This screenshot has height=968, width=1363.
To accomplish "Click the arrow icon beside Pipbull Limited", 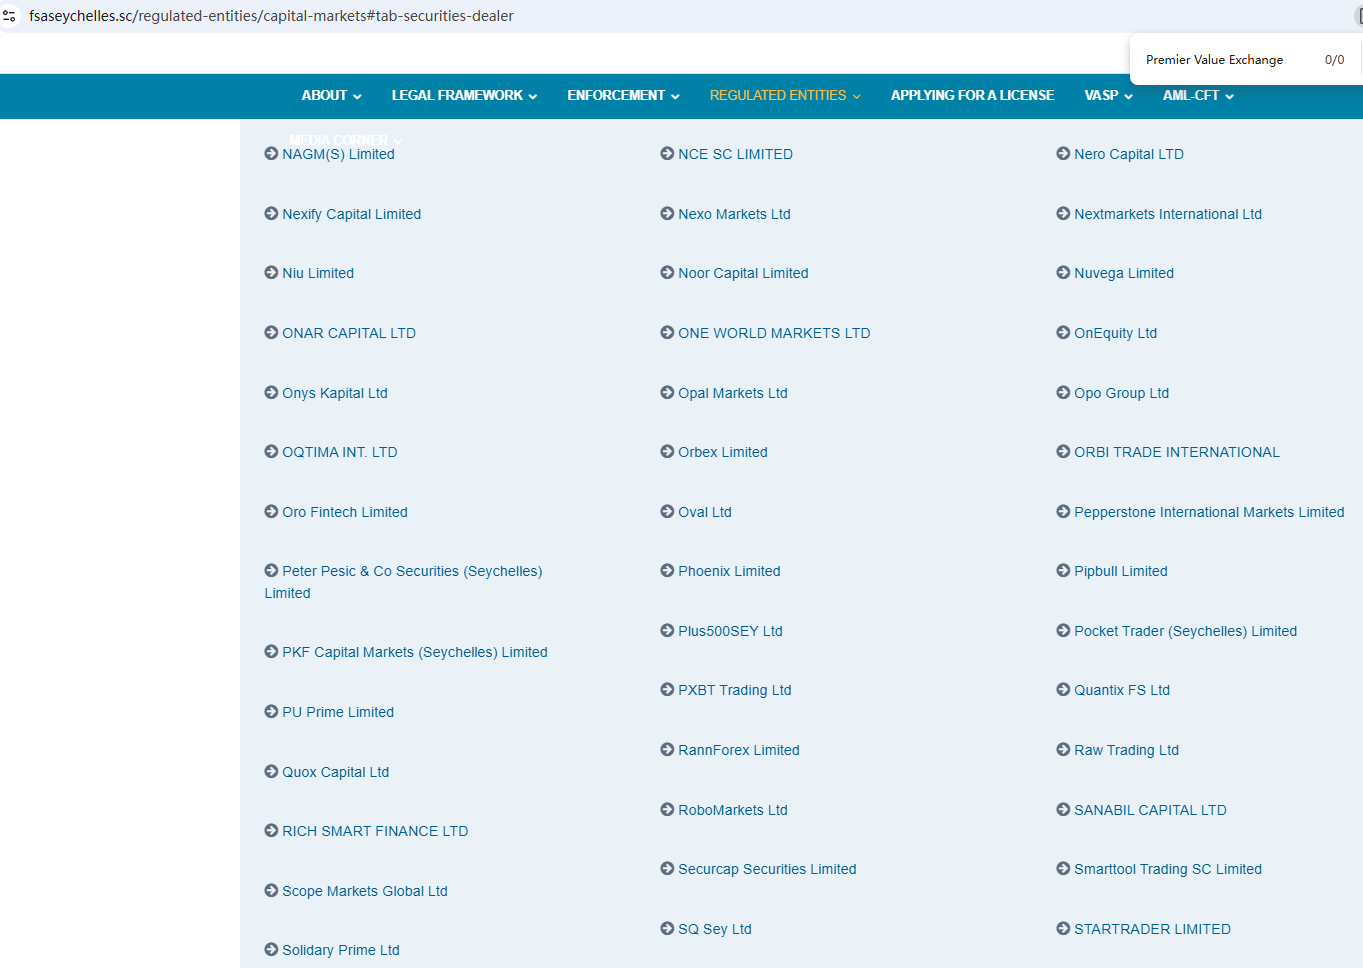I will (x=1063, y=570).
